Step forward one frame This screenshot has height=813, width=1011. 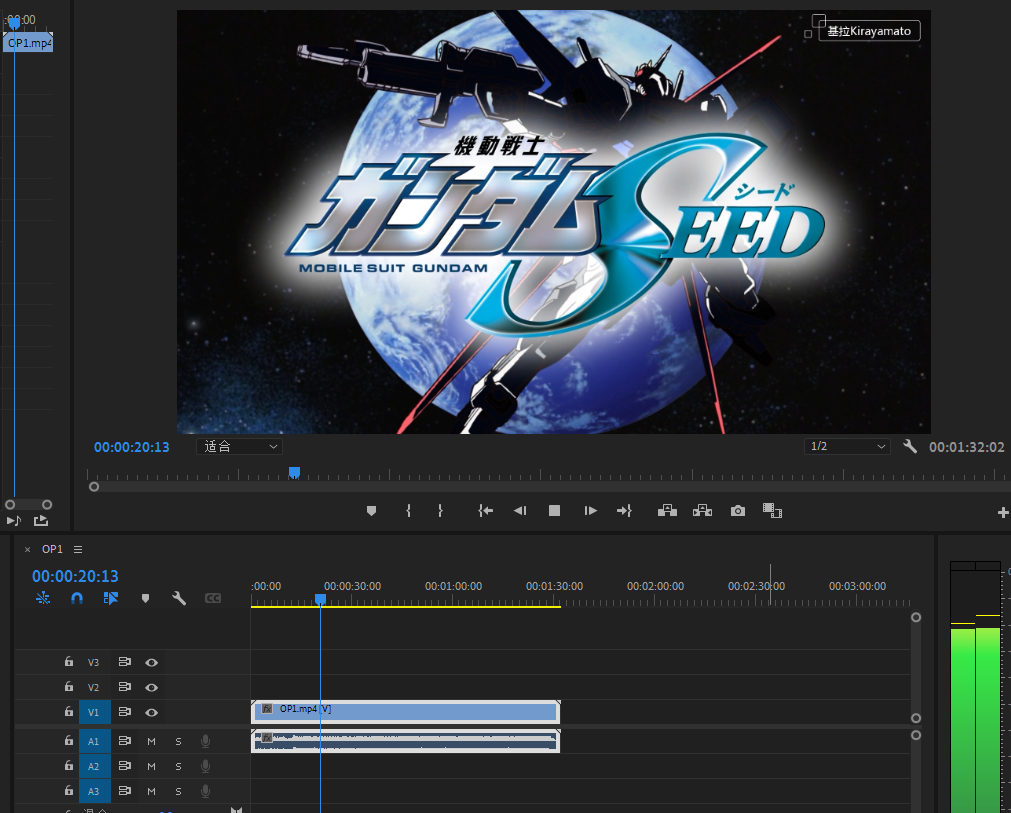(590, 511)
